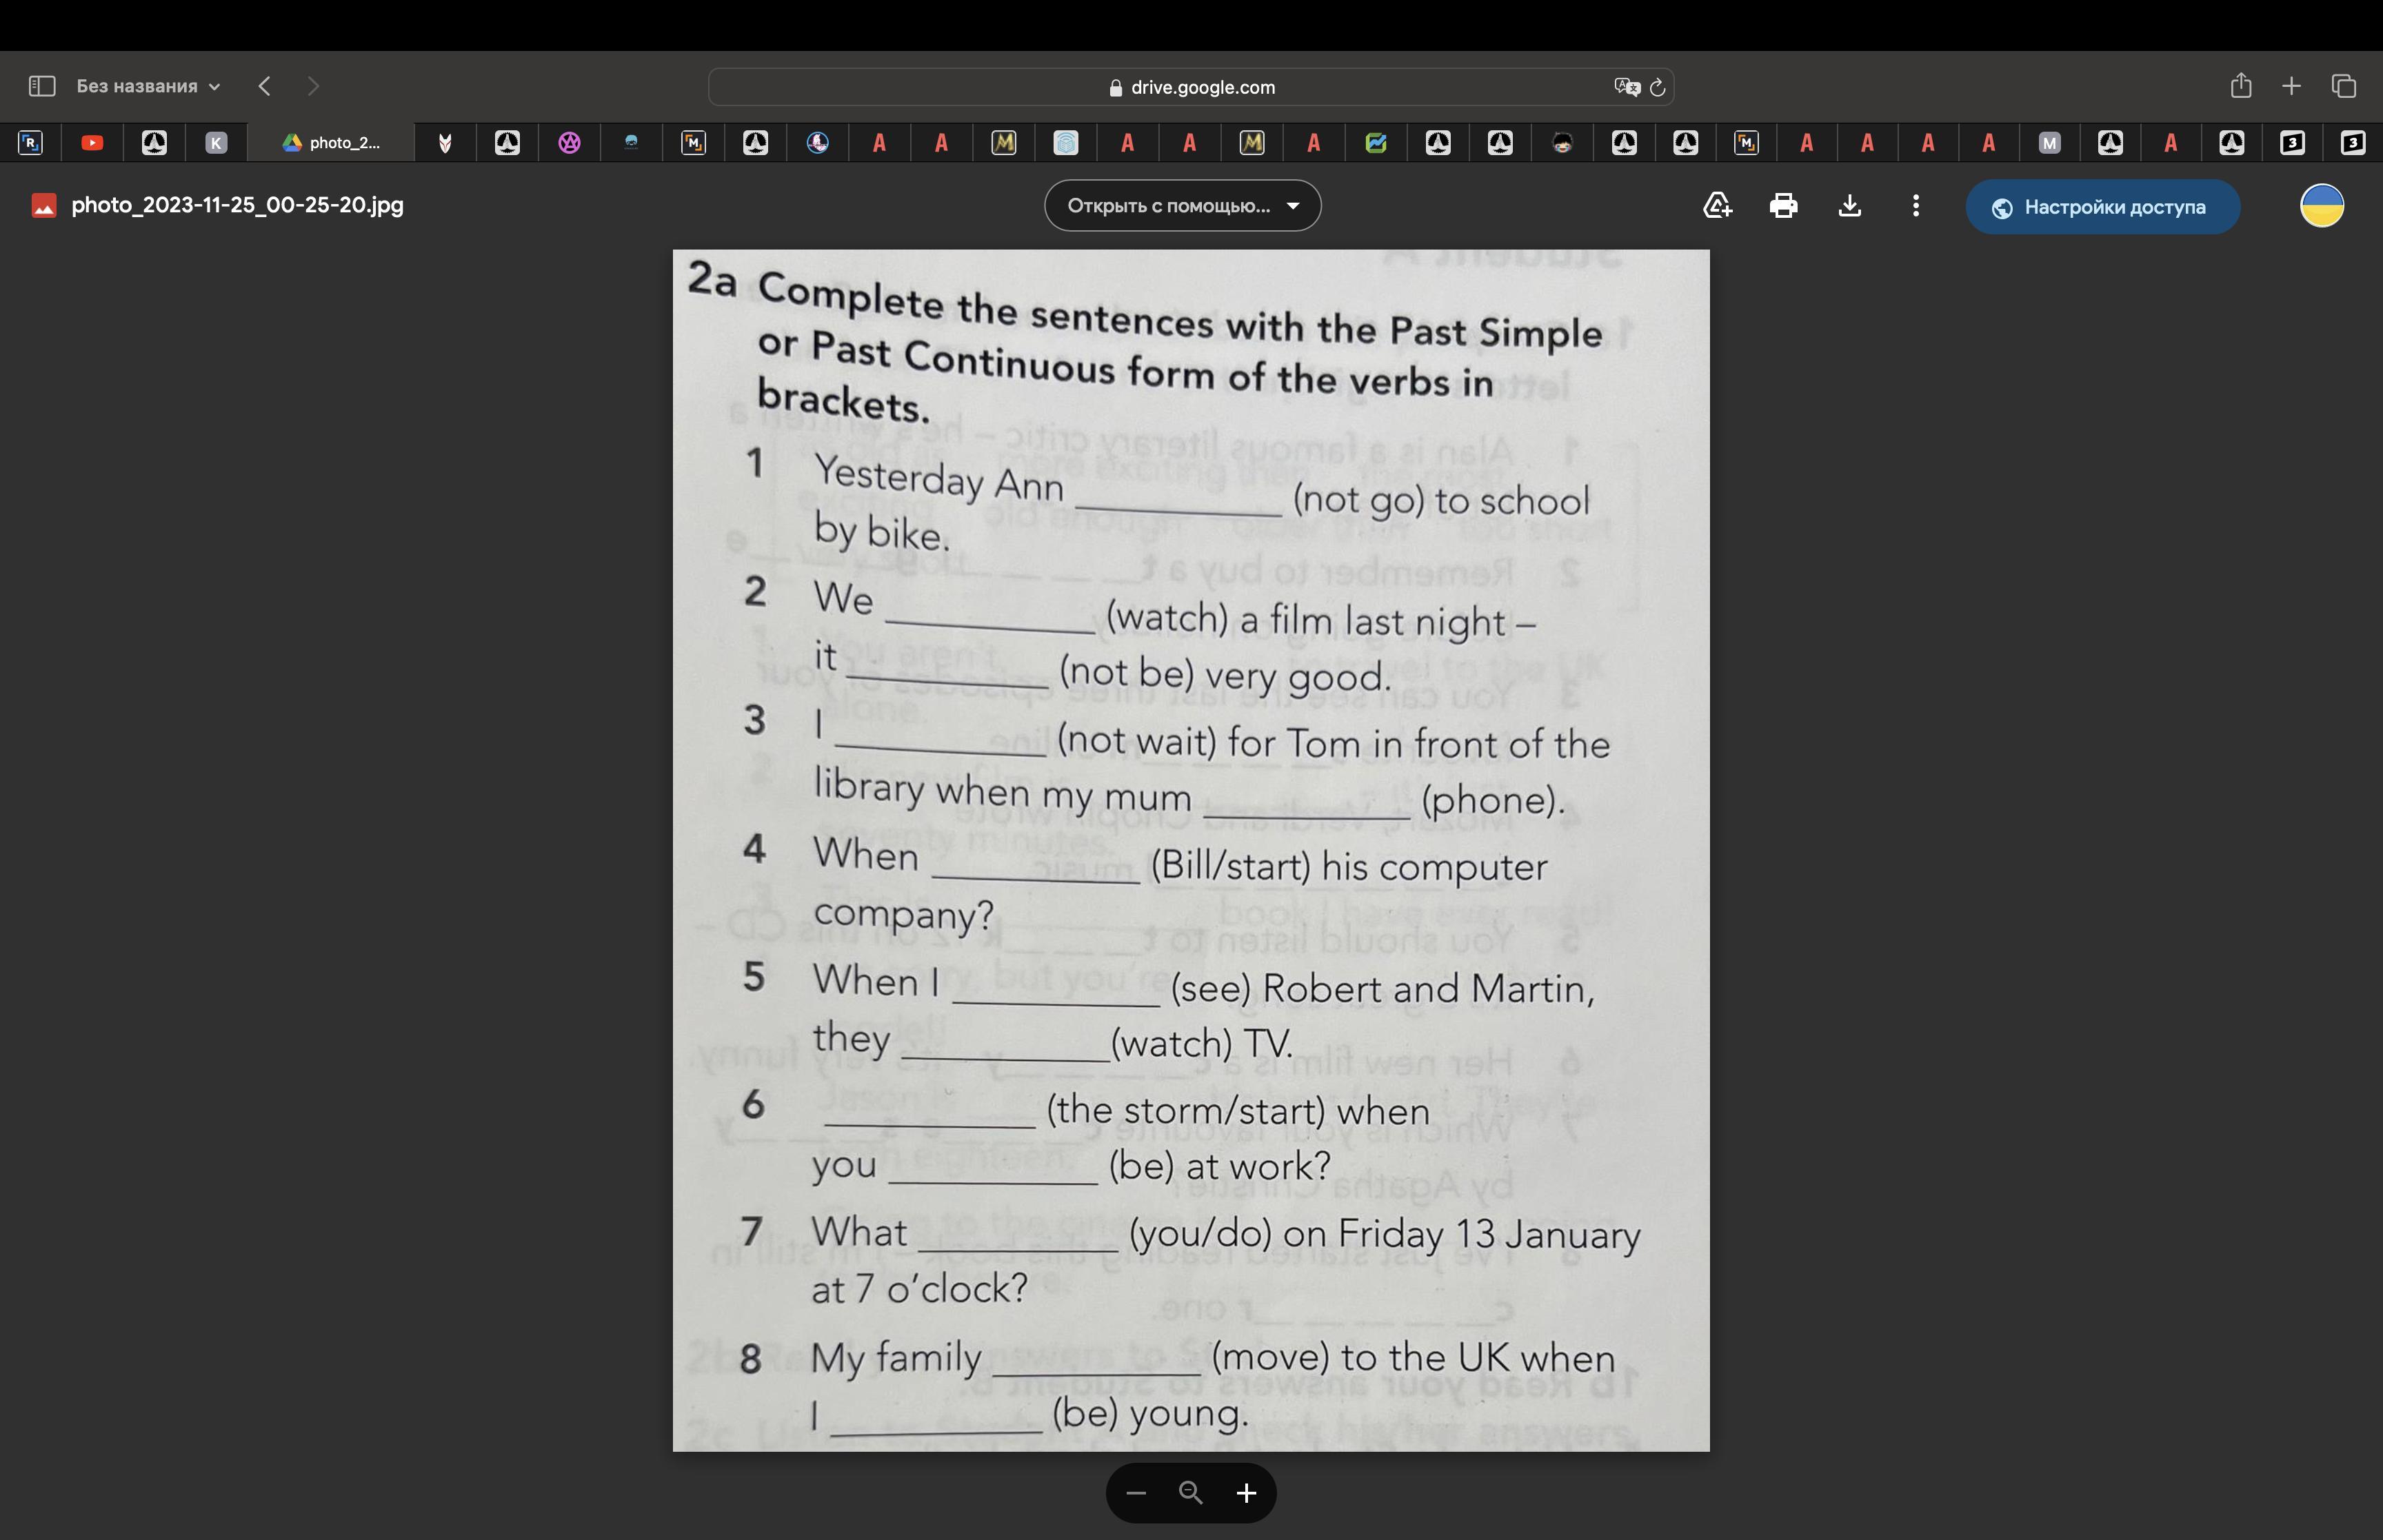
Task: Click the page translate icon in address bar
Action: click(x=1626, y=87)
